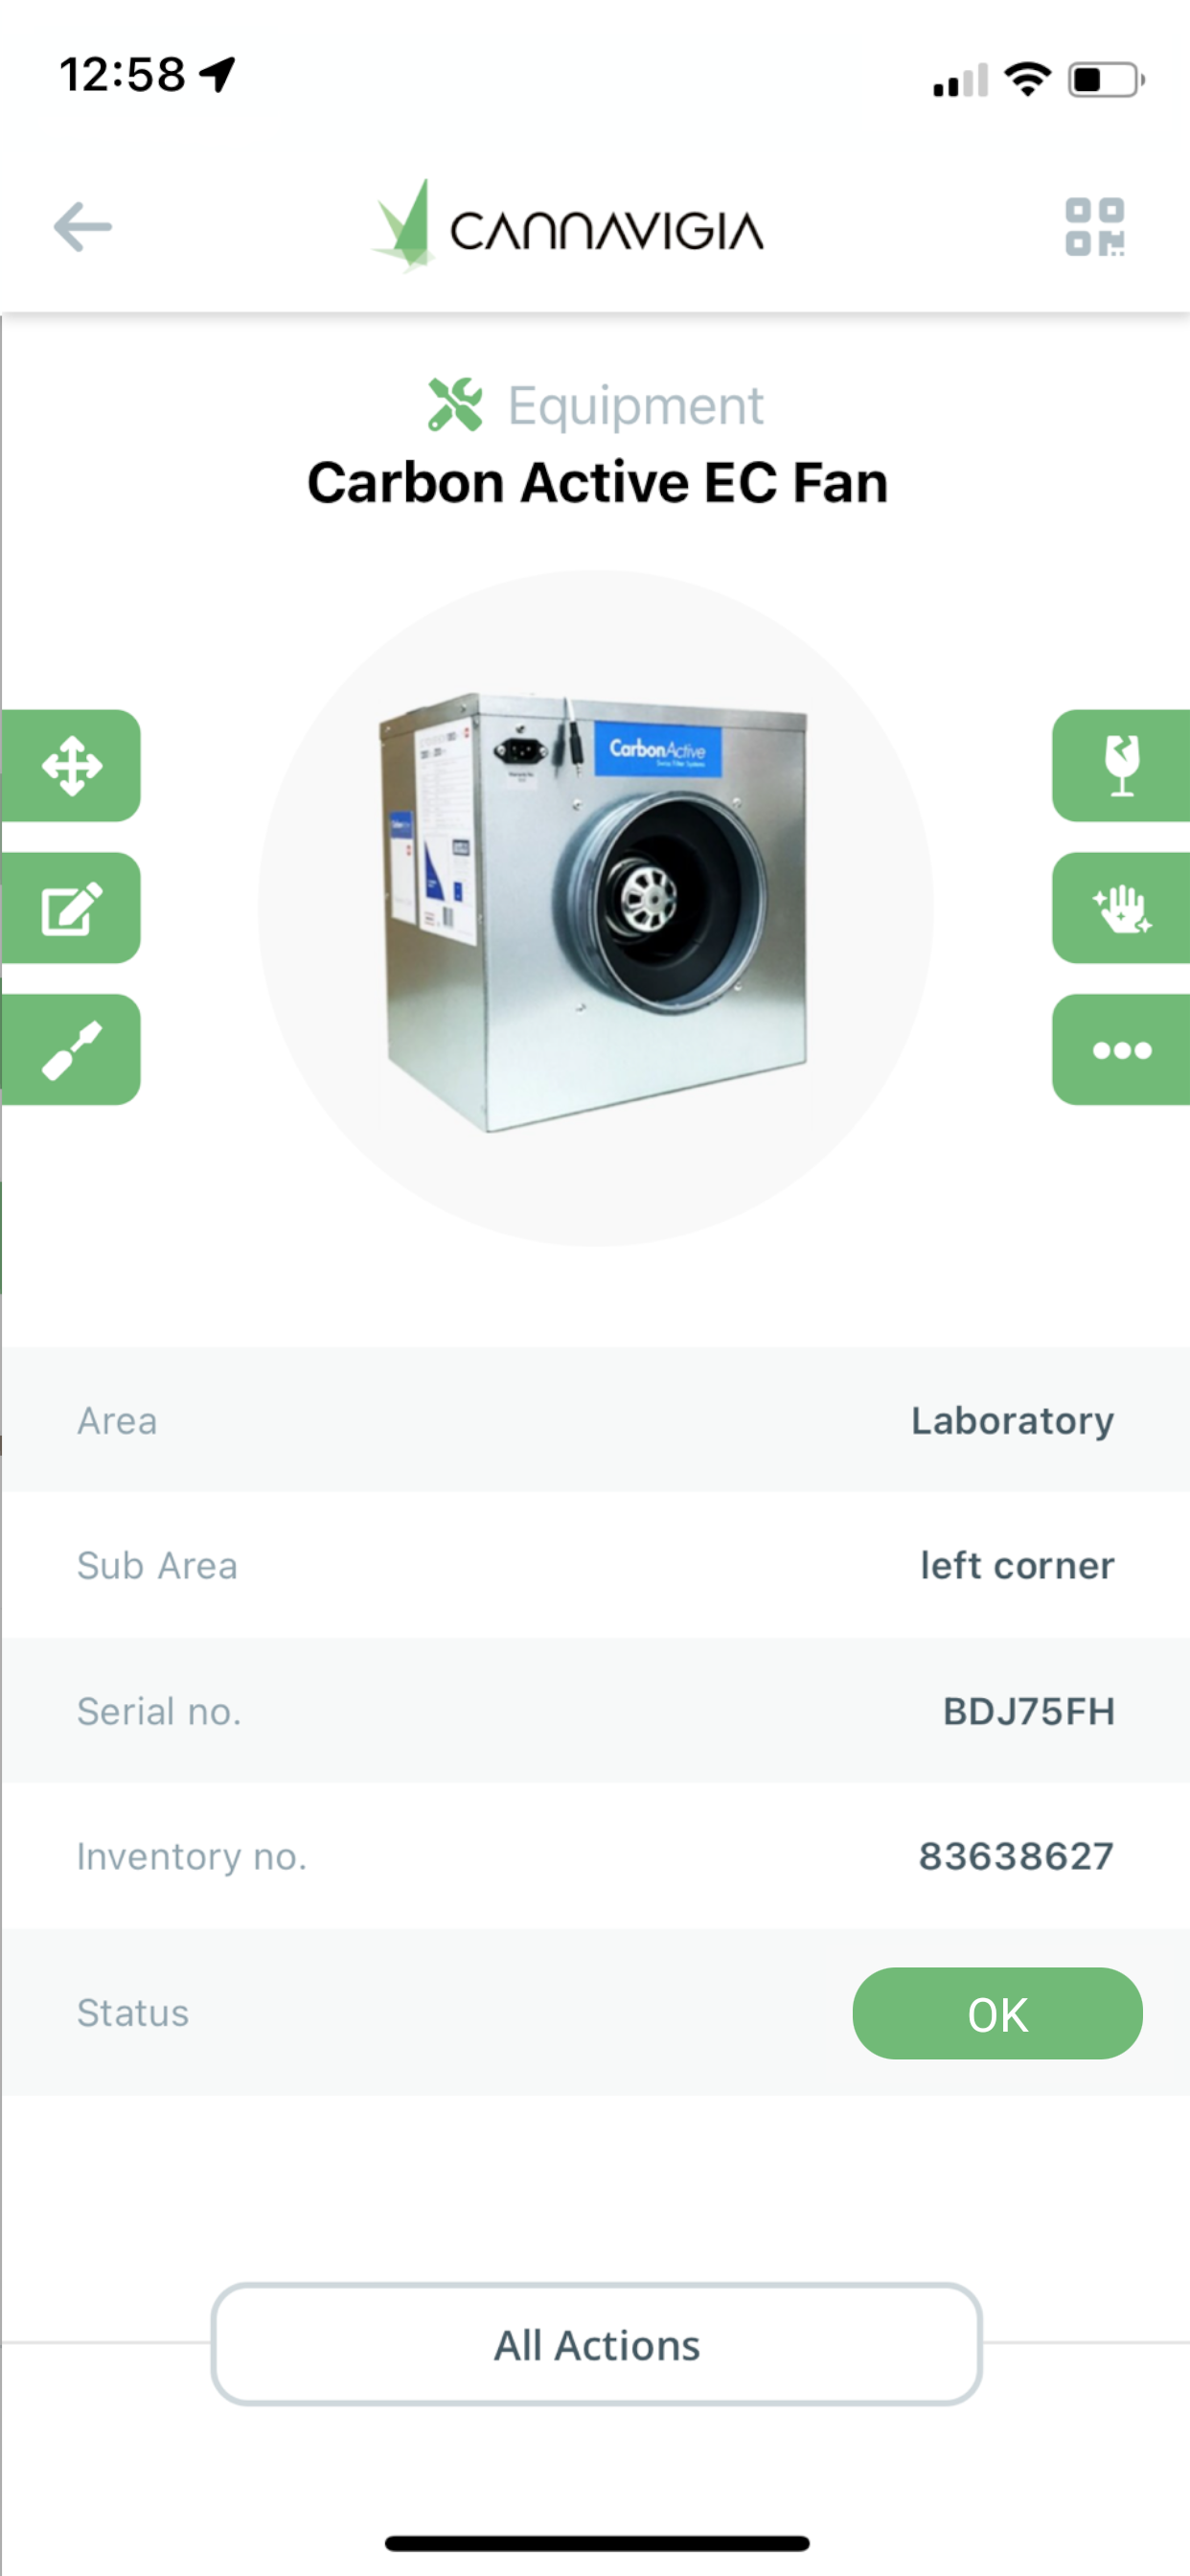Tap the Carbon Active EC Fan title
This screenshot has height=2576, width=1190.
(x=597, y=483)
